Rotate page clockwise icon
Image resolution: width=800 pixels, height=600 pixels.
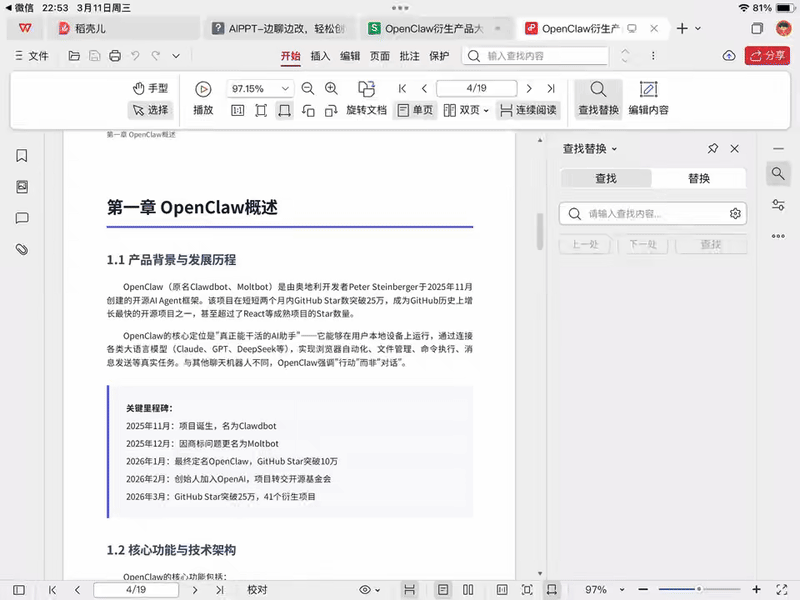(331, 110)
